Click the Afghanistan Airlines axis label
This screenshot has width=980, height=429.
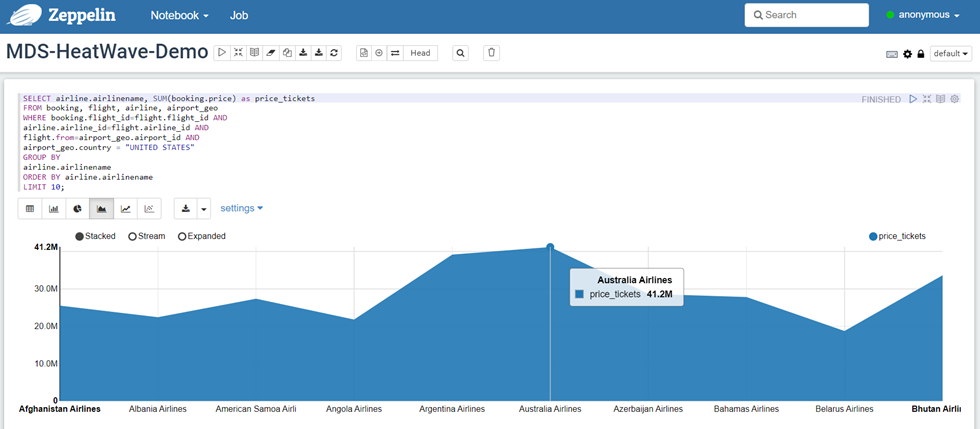[x=60, y=409]
